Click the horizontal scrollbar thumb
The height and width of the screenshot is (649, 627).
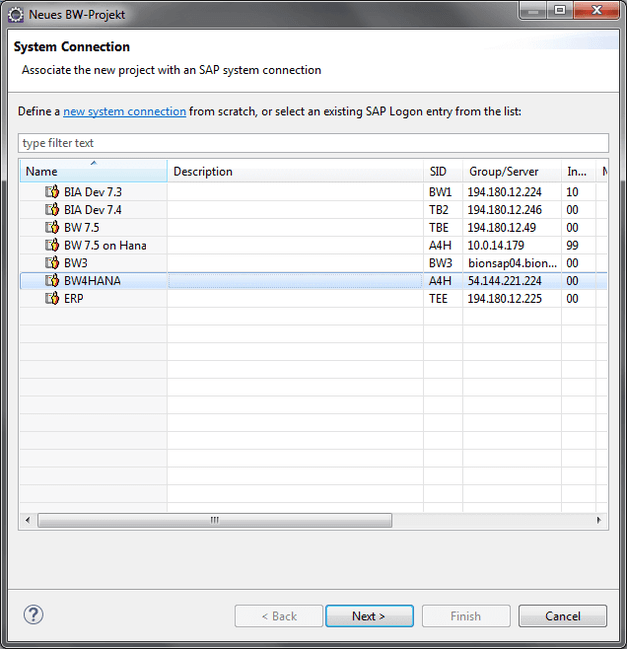click(214, 520)
